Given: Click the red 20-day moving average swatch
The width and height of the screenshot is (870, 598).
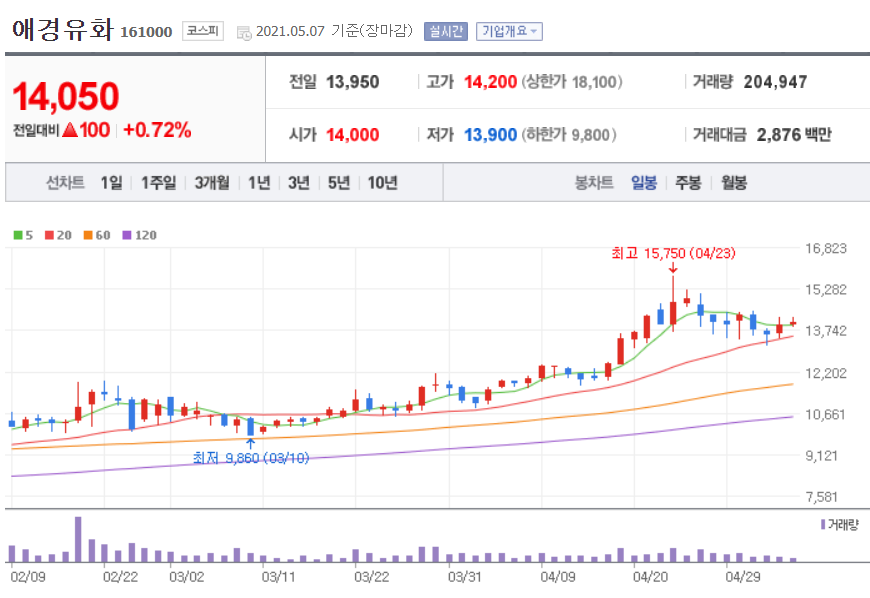Looking at the screenshot, I should pyautogui.click(x=49, y=235).
